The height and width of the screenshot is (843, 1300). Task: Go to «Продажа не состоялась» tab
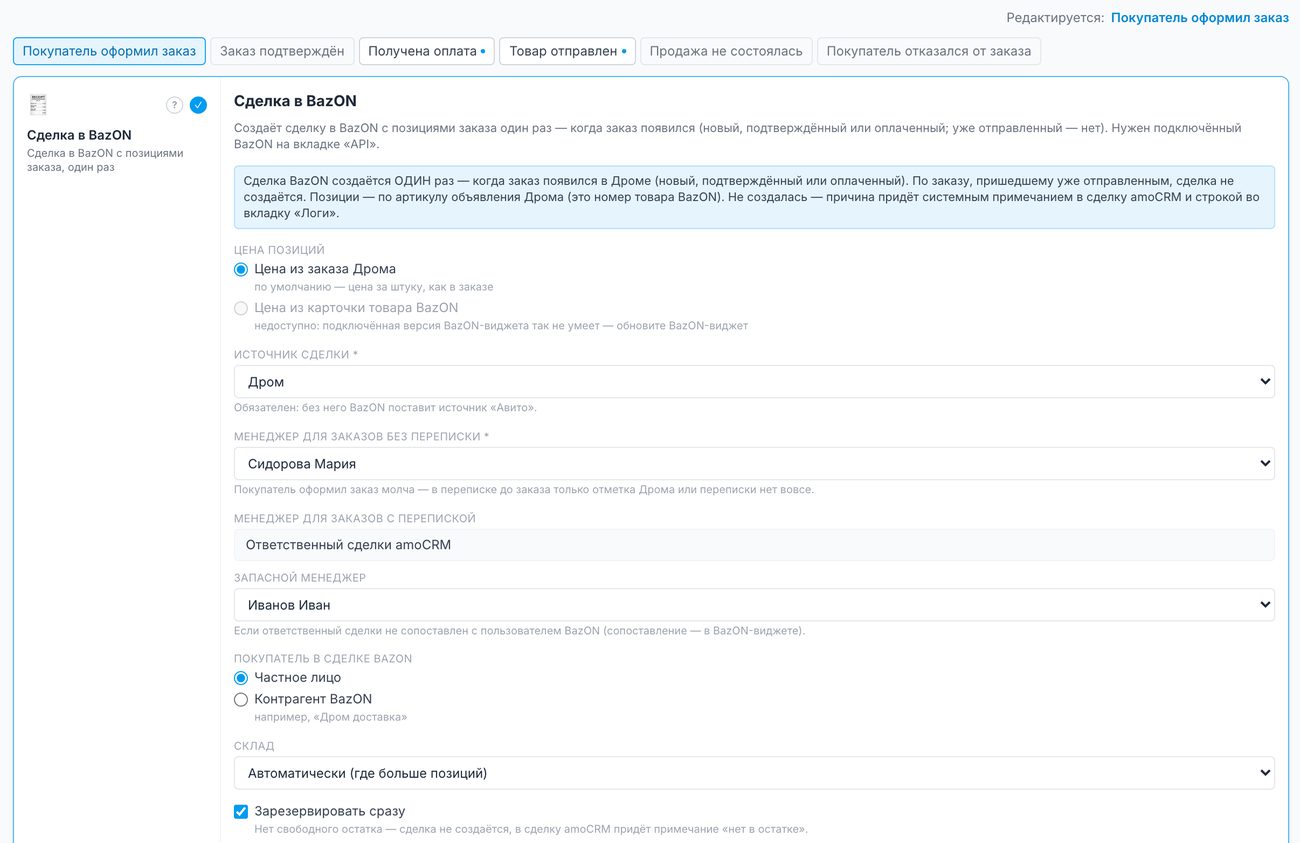[x=726, y=51]
